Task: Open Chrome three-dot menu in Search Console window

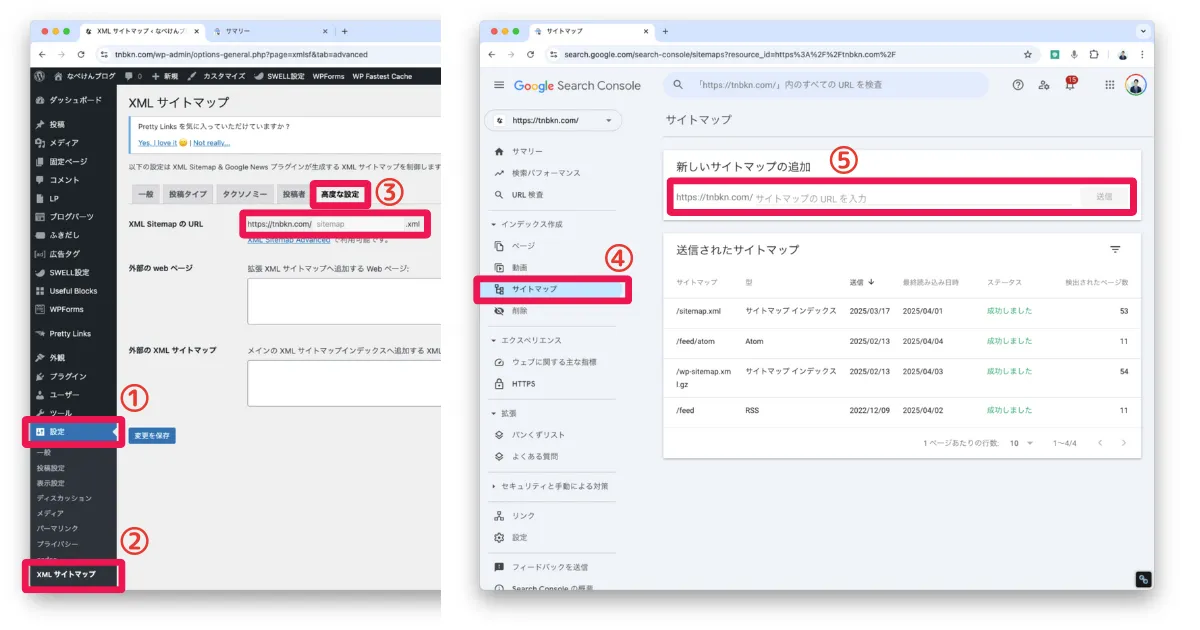Action: tap(1142, 54)
